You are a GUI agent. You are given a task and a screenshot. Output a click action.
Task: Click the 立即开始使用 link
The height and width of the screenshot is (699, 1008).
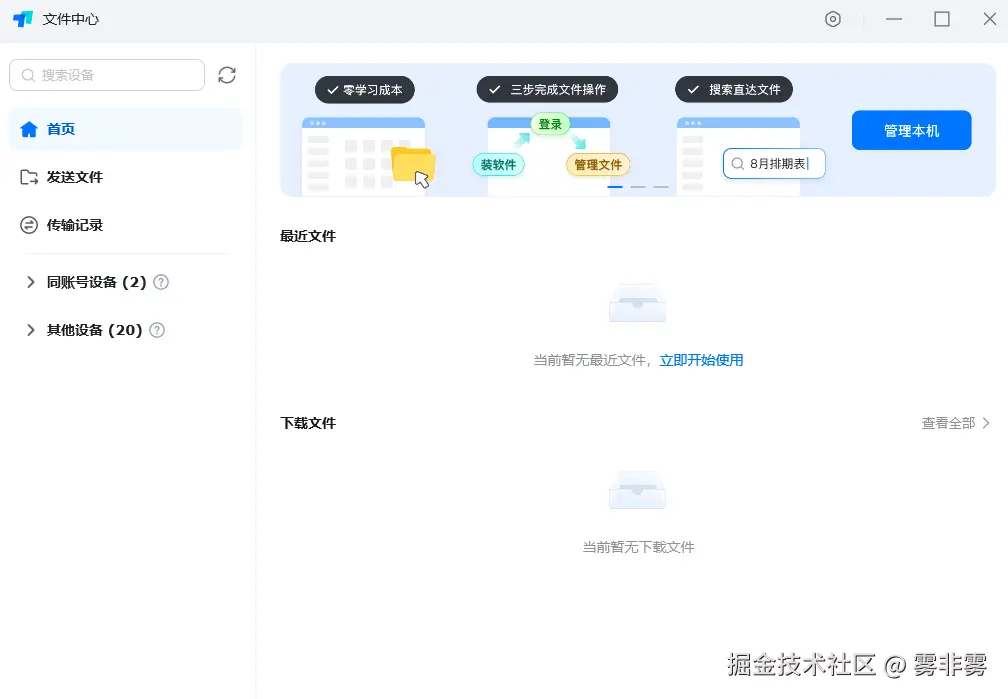701,360
